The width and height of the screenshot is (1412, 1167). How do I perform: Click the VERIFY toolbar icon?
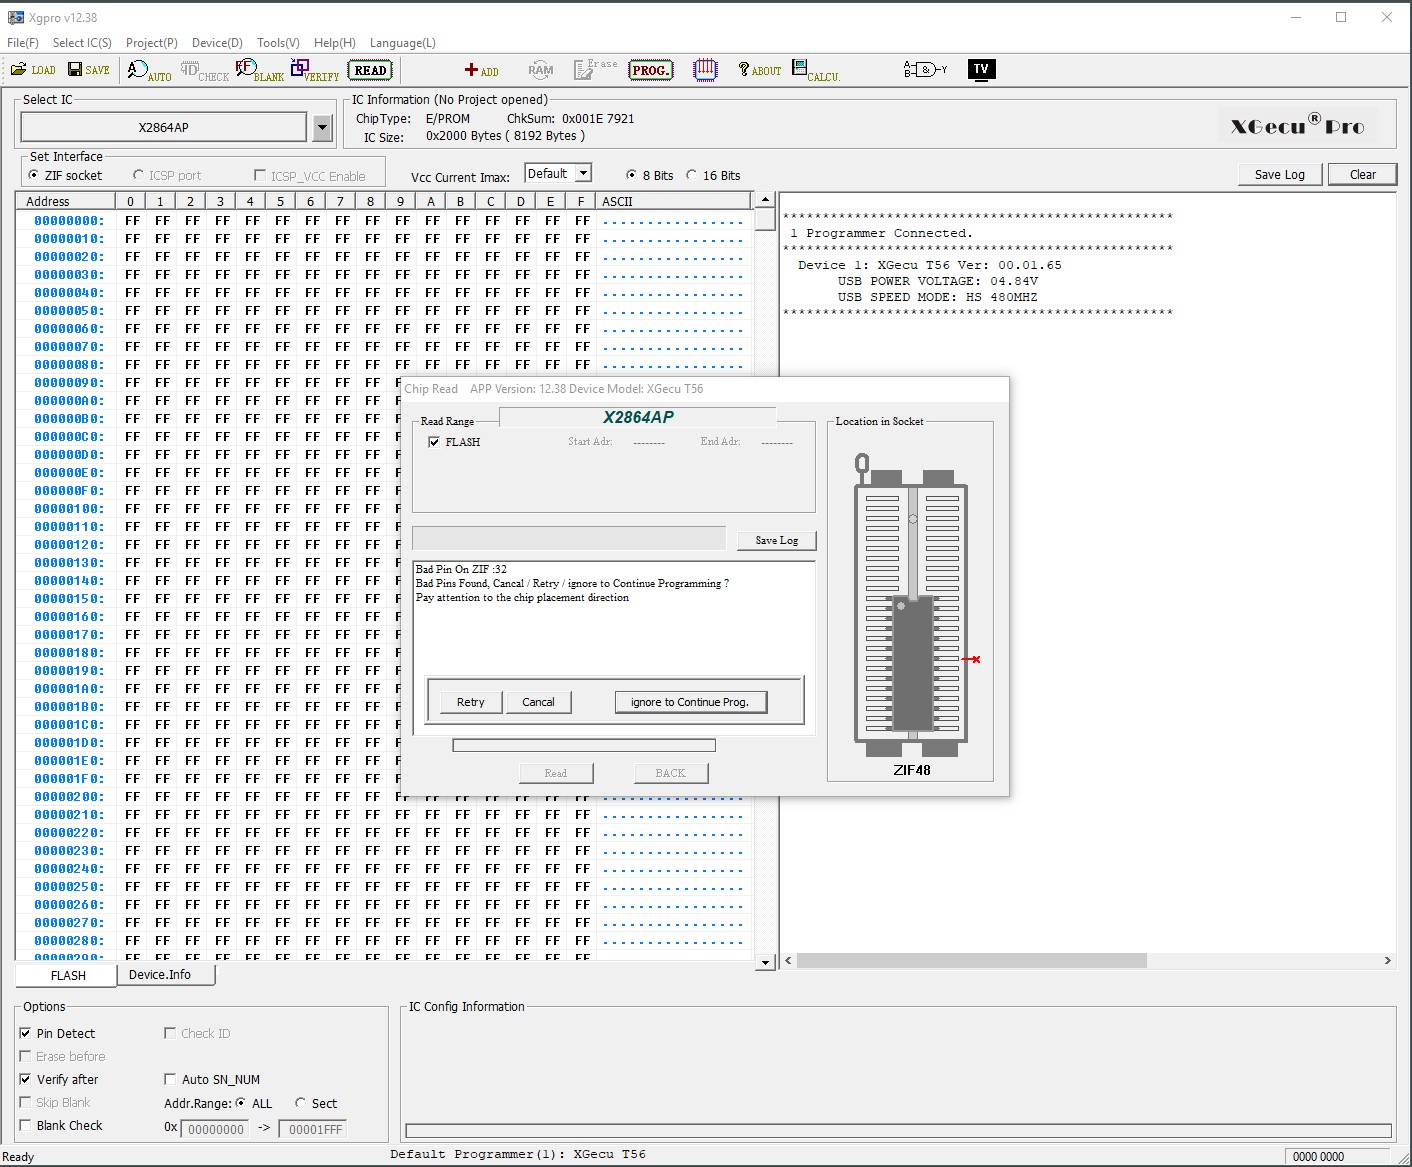click(x=314, y=70)
